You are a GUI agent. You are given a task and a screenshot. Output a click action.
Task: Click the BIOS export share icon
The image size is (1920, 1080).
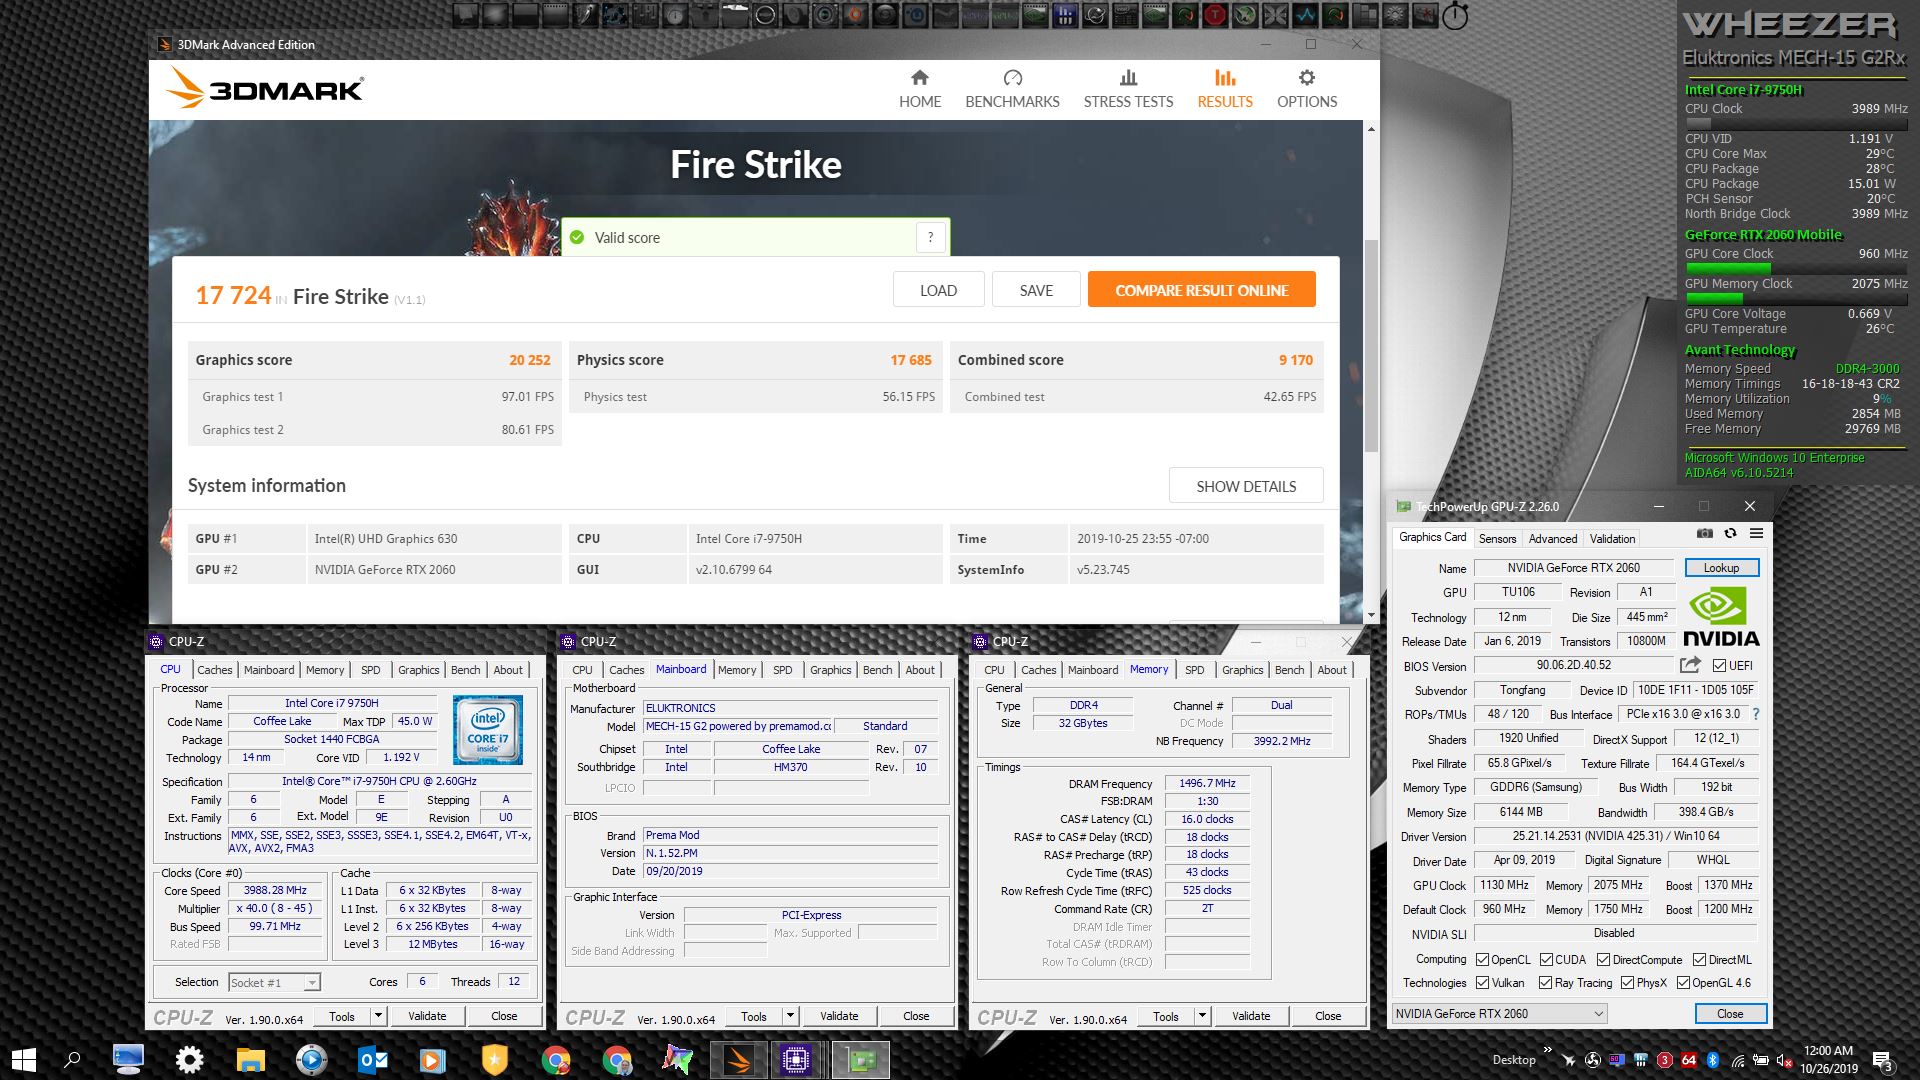click(x=1690, y=665)
